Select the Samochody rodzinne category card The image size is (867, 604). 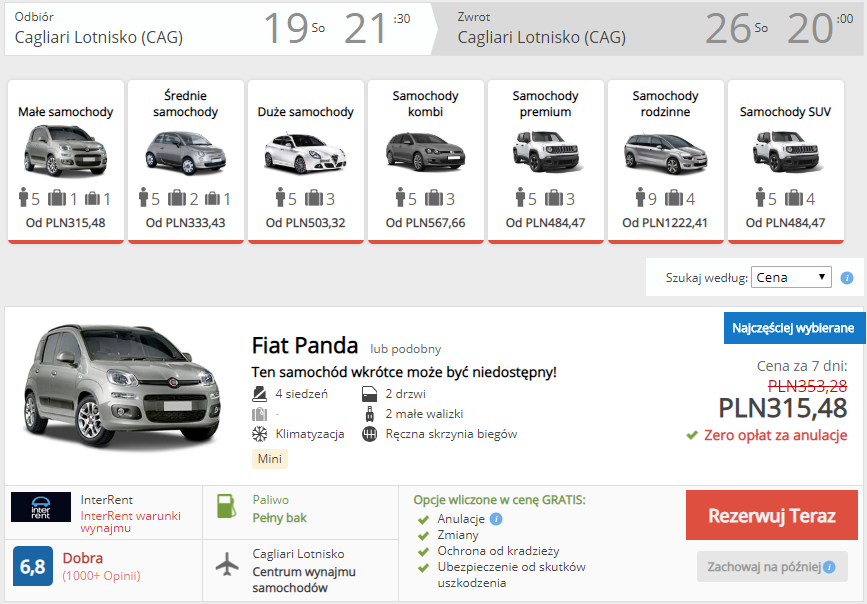(666, 162)
